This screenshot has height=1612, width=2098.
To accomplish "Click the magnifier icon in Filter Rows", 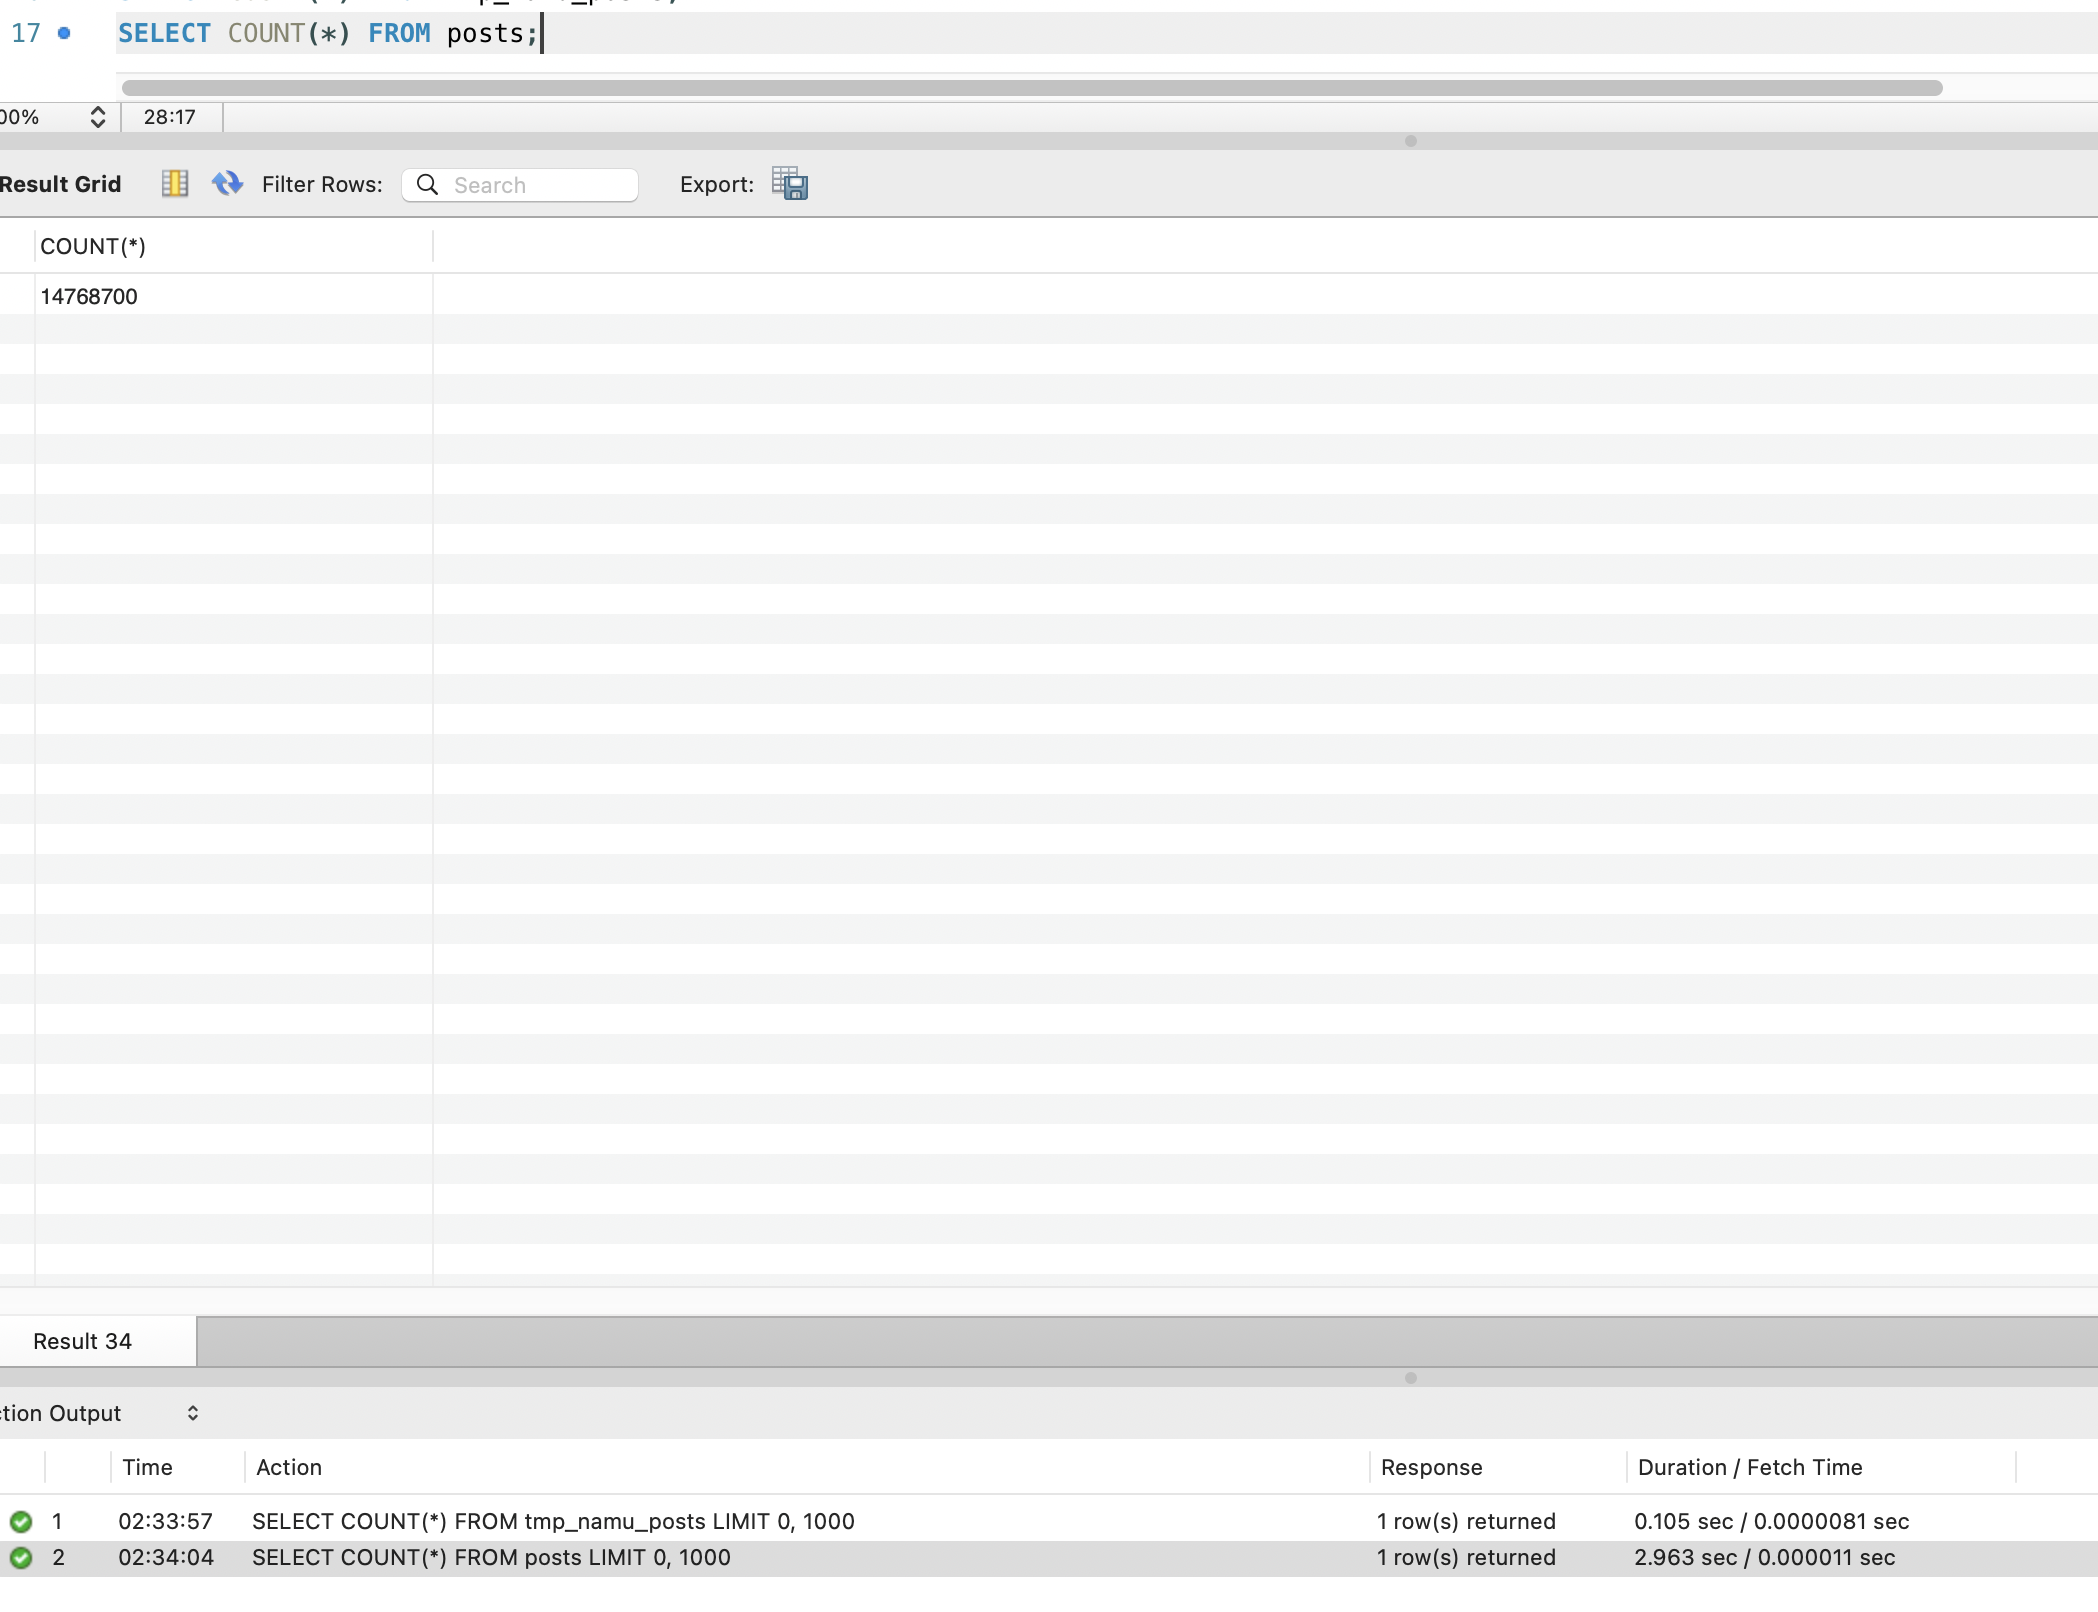I will point(427,185).
